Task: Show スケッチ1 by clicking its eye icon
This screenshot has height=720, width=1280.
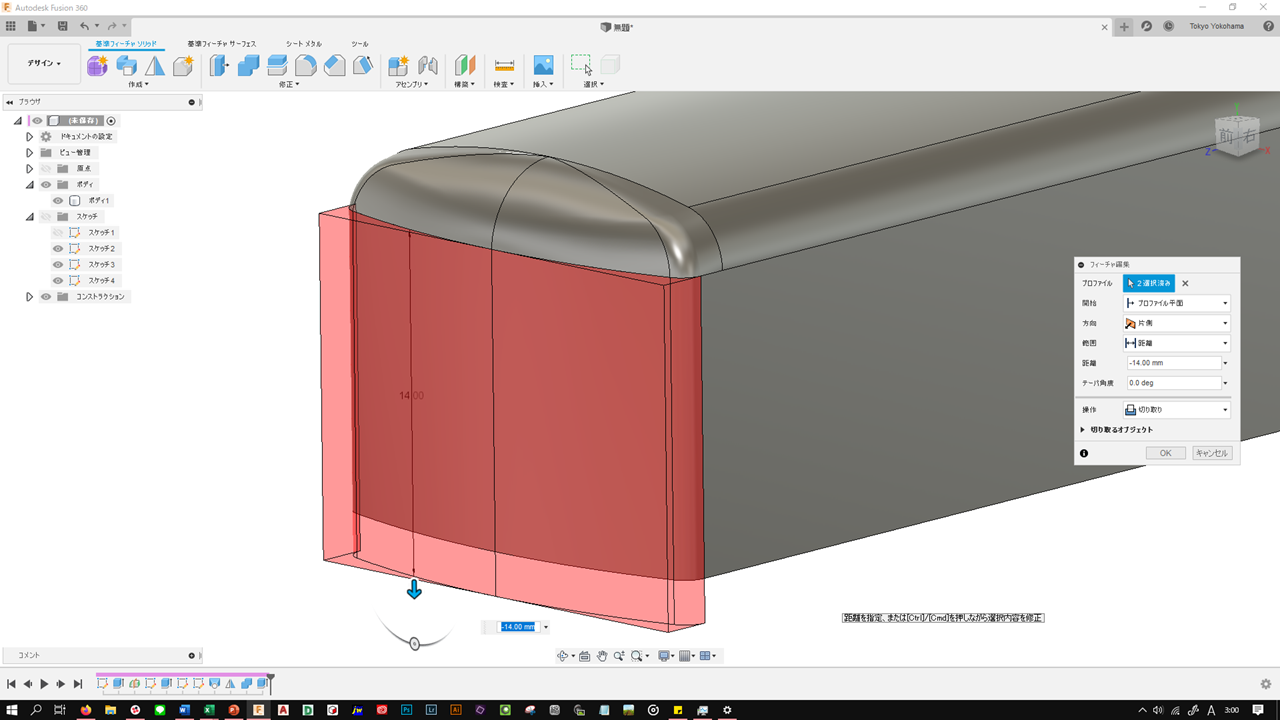Action: click(x=58, y=233)
